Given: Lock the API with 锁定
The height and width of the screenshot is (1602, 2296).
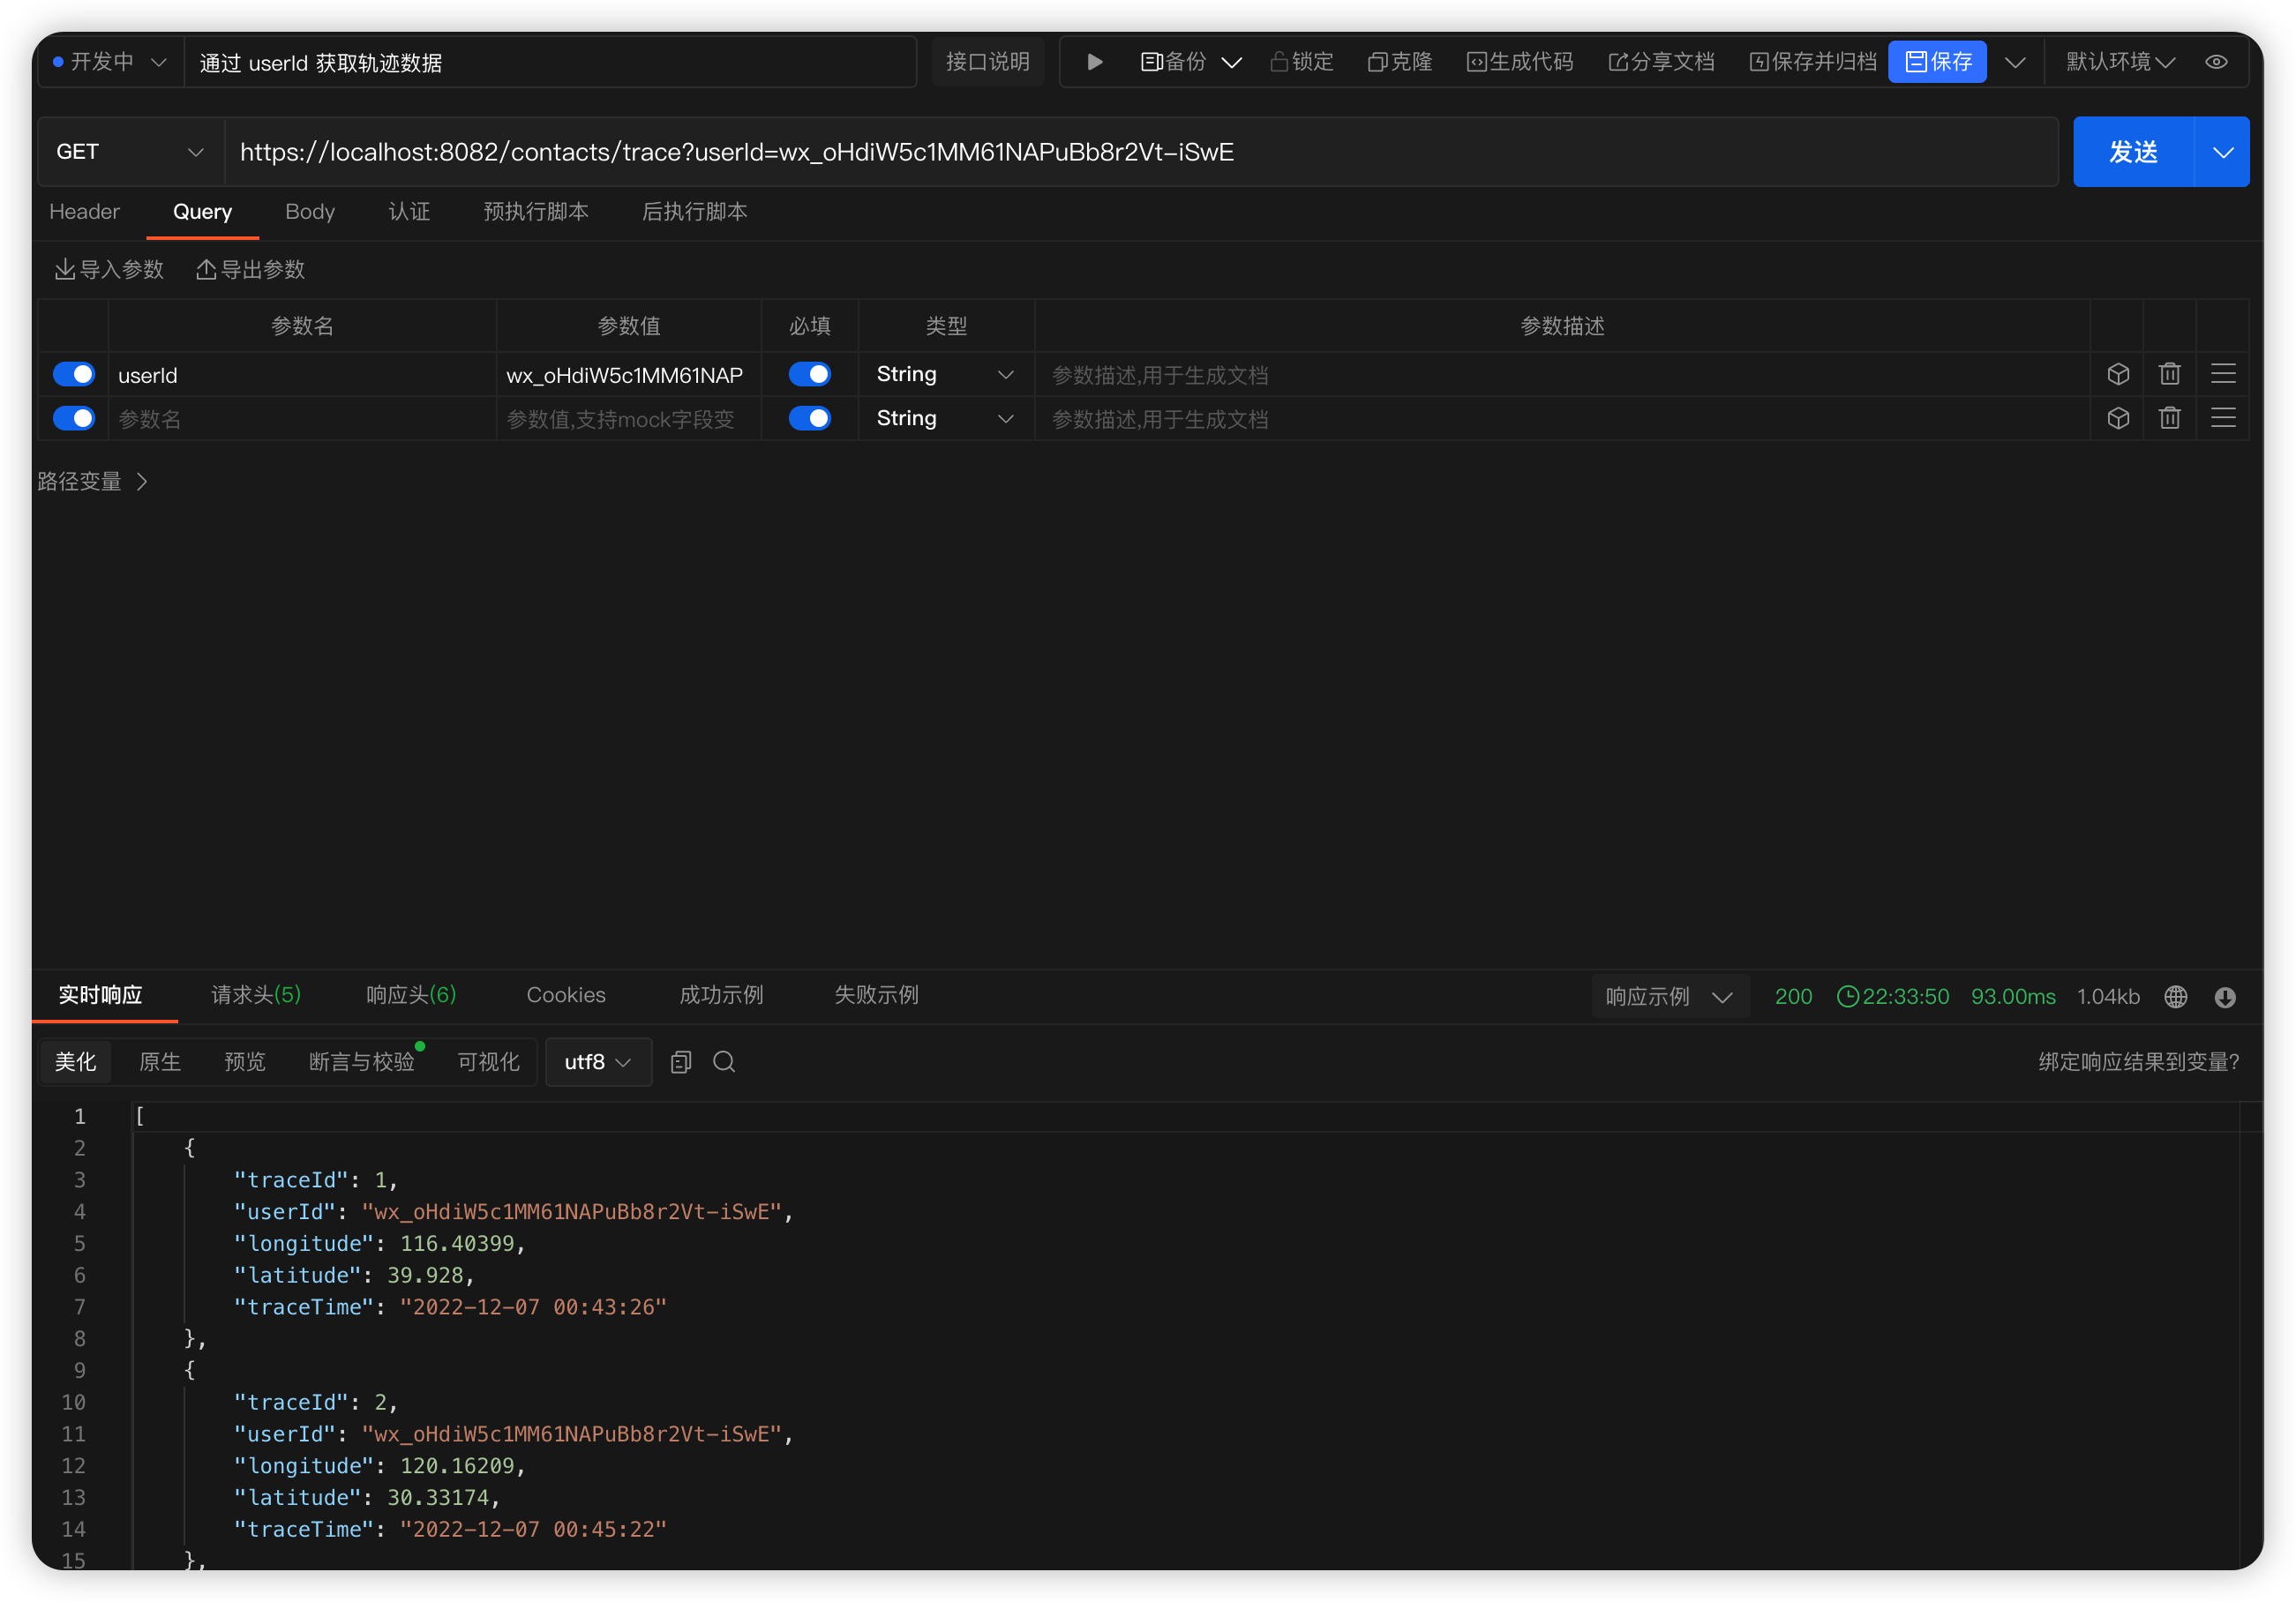Looking at the screenshot, I should point(1301,62).
